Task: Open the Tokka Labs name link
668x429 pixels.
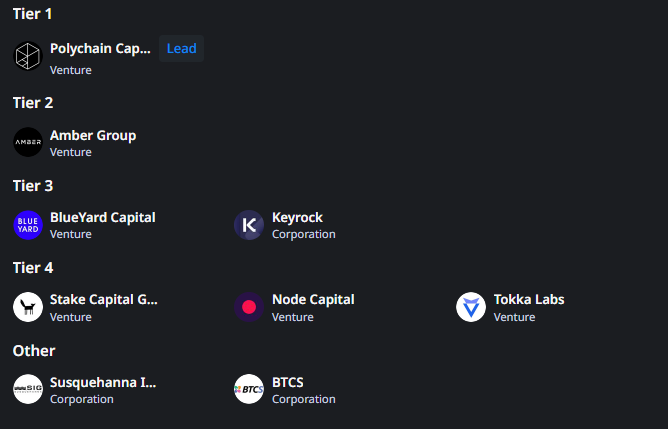Action: click(529, 299)
